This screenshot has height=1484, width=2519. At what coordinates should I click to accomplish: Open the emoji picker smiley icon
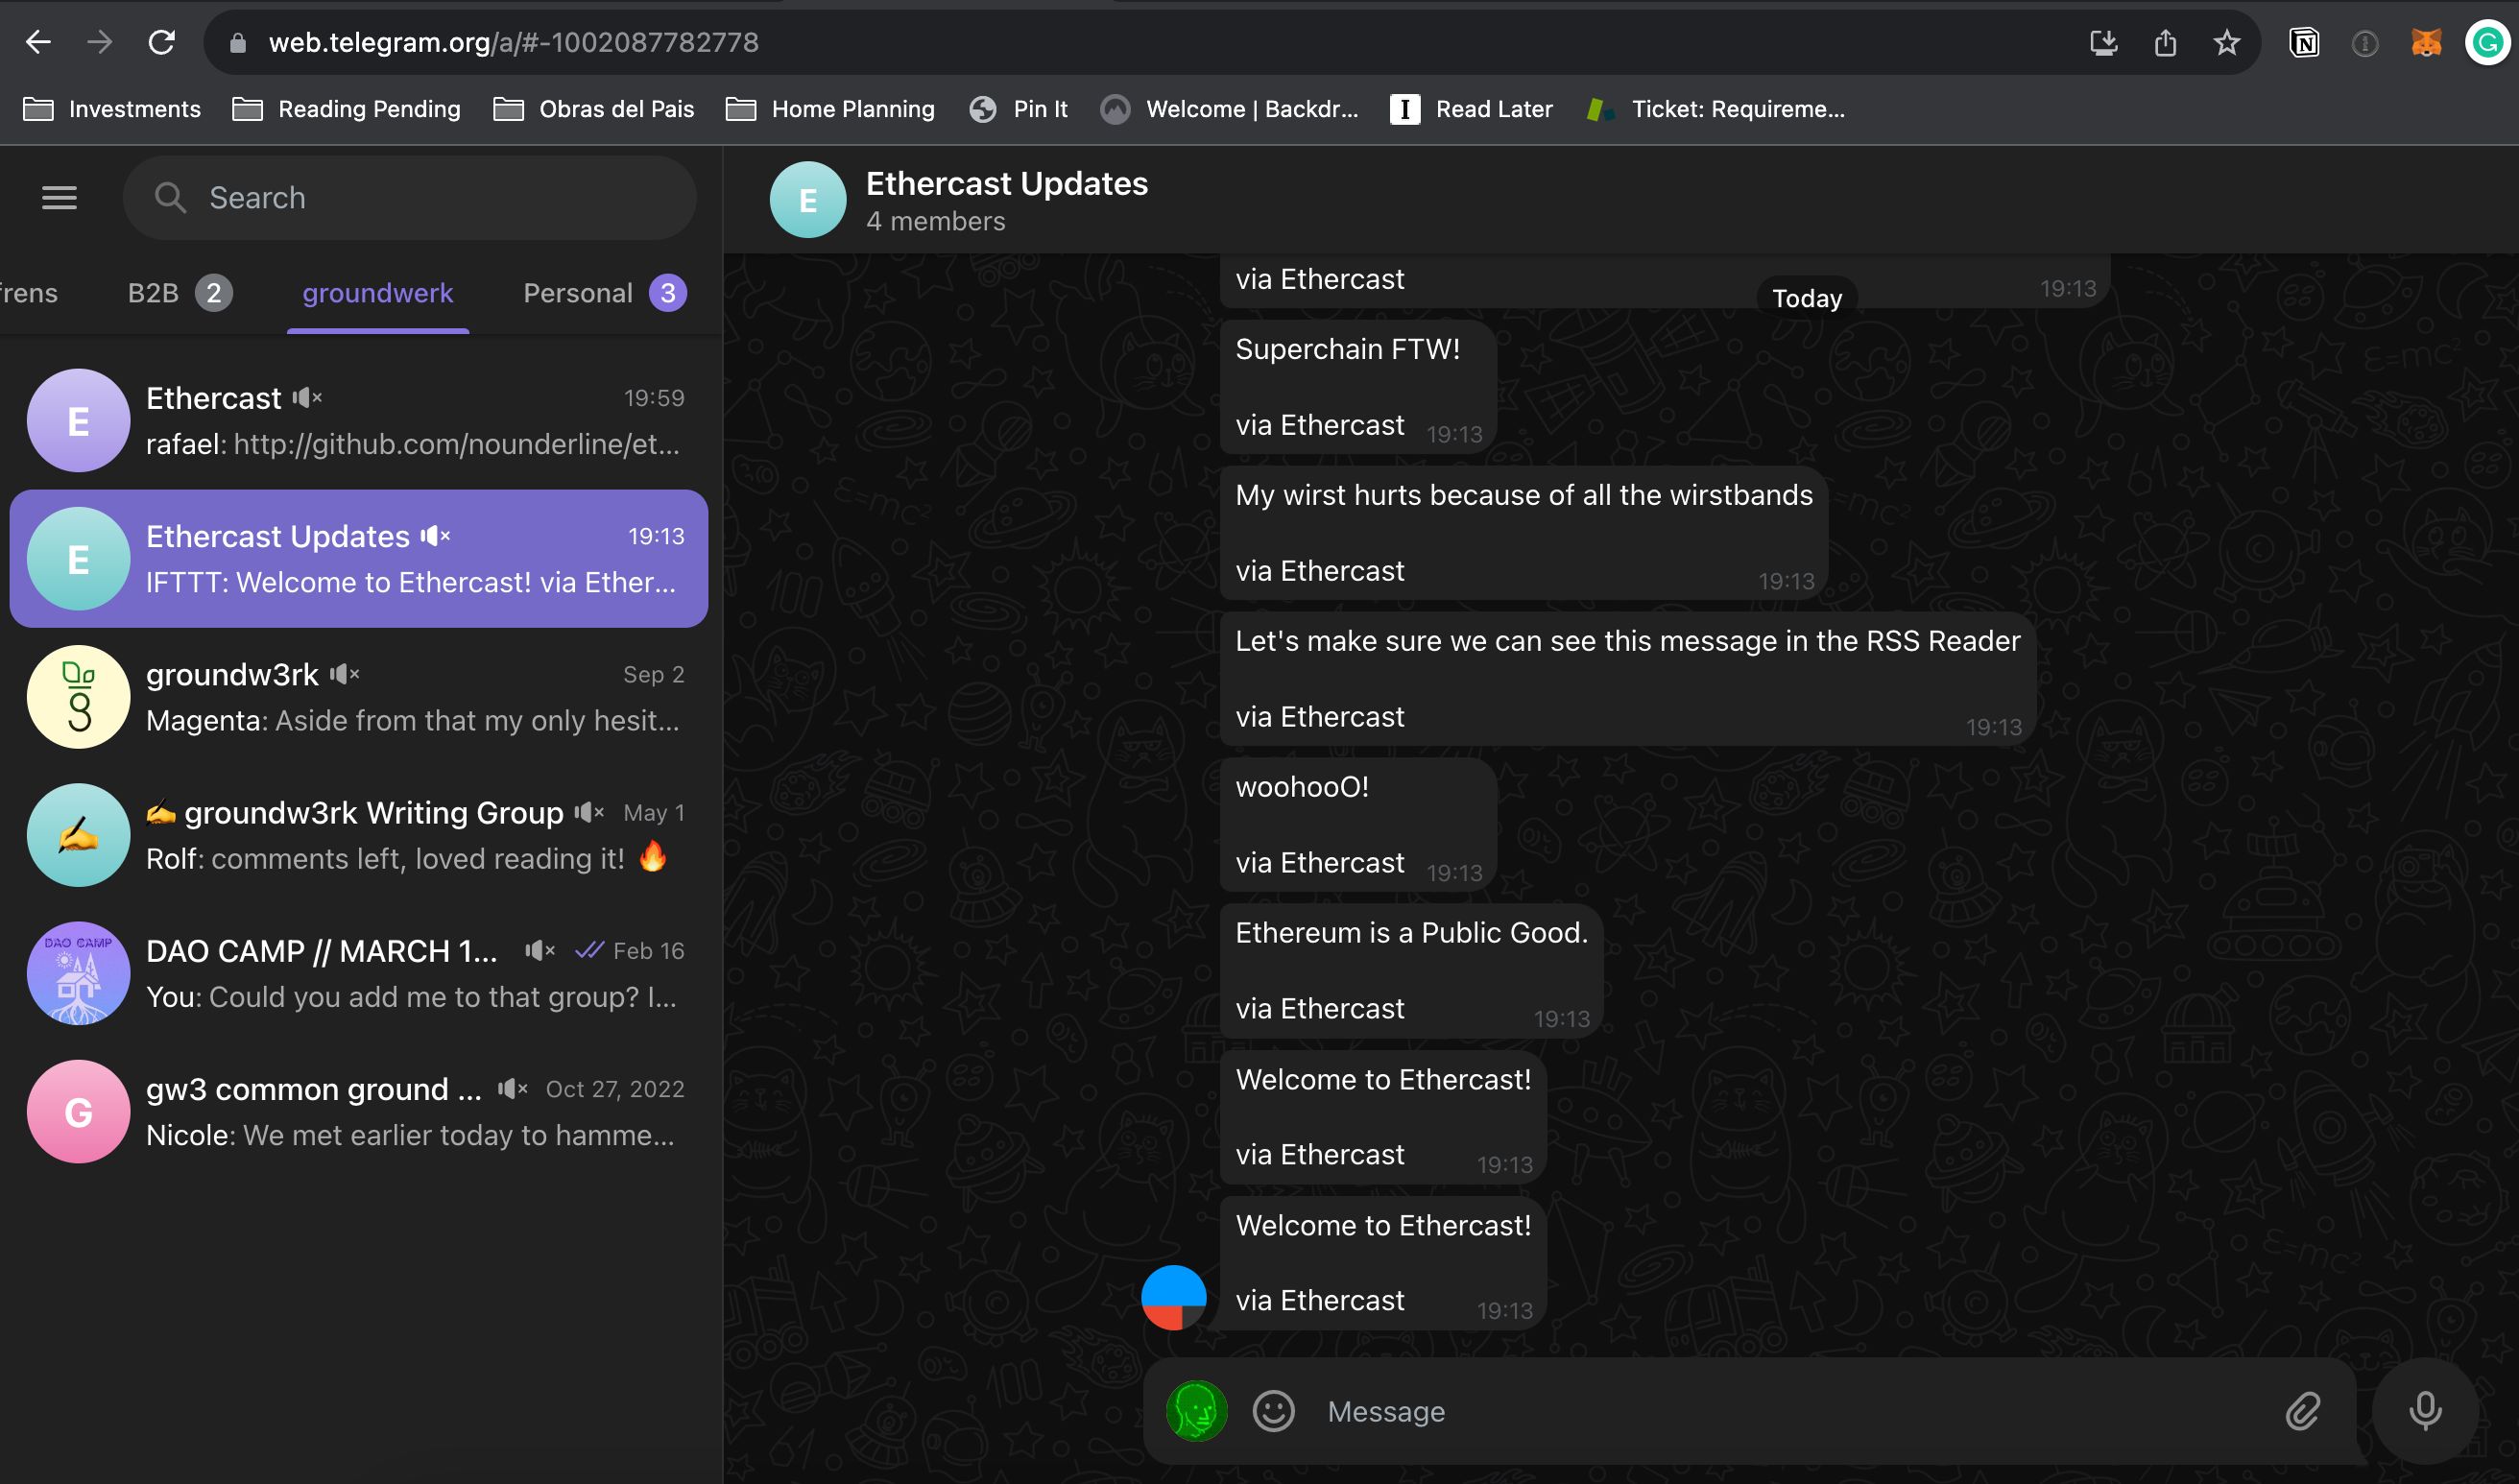coord(1273,1411)
